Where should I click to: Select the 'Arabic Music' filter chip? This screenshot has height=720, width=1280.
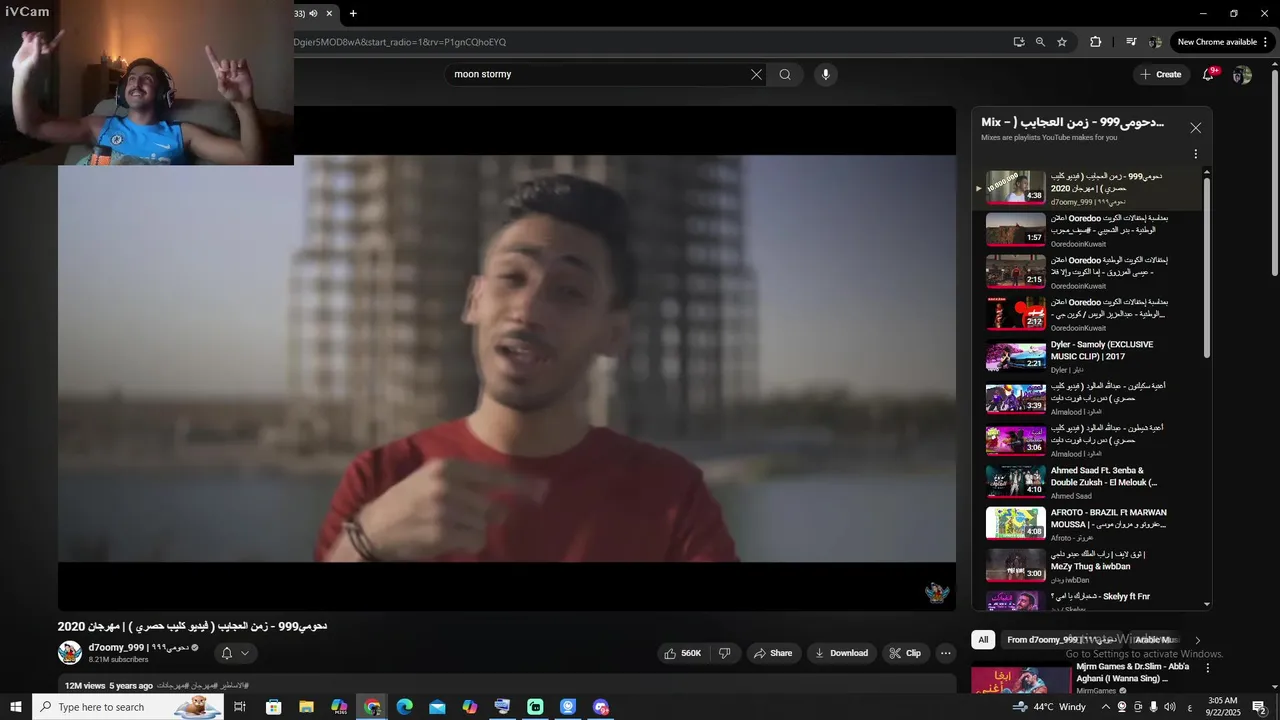1157,640
